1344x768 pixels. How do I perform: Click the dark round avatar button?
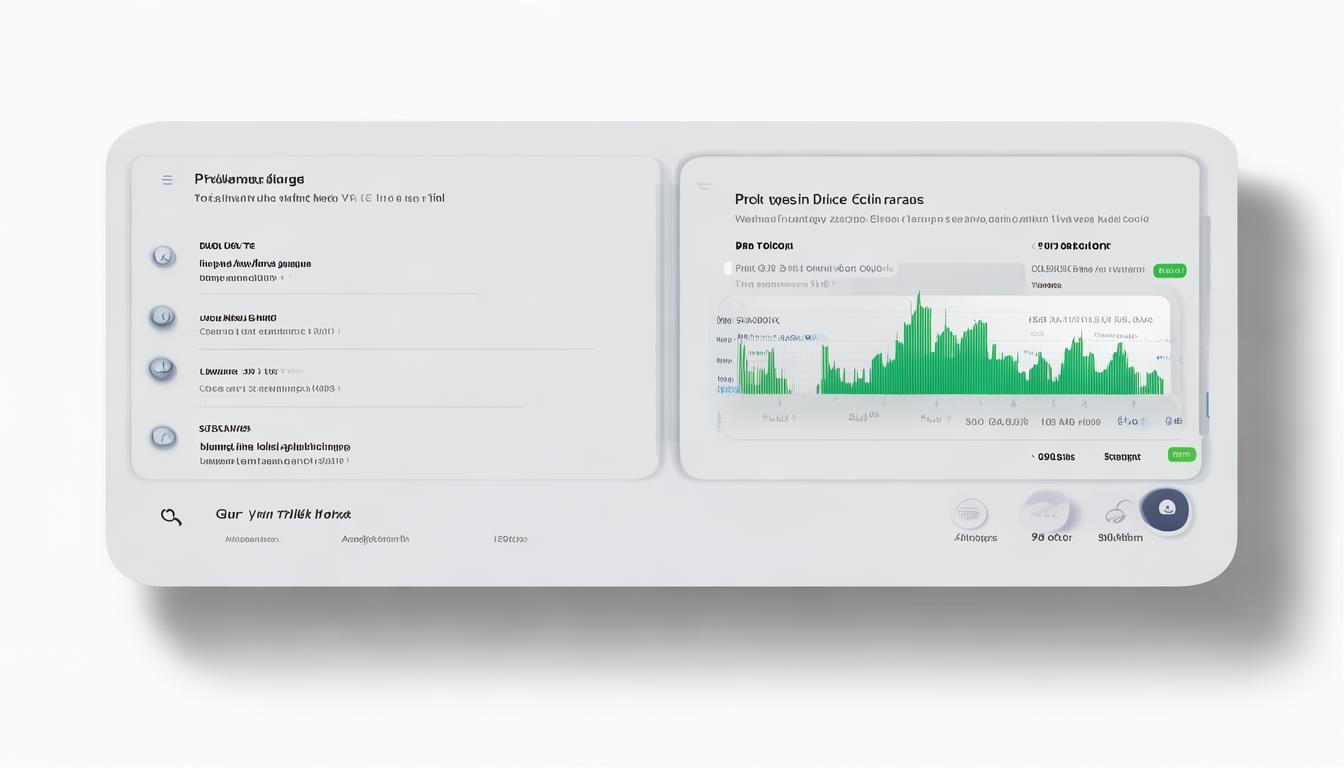[x=1166, y=509]
